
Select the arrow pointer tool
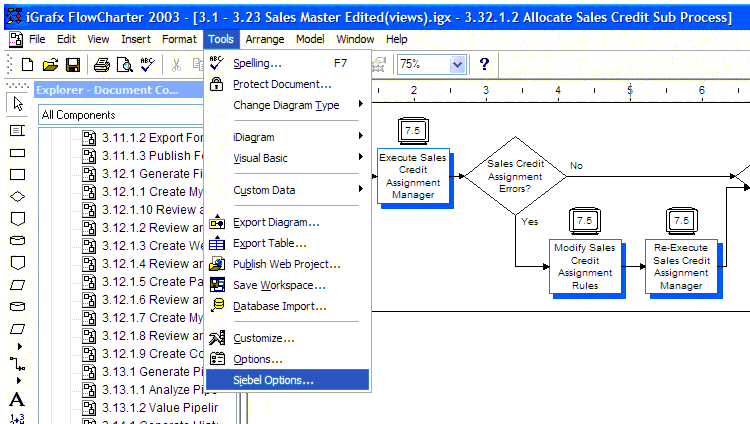18,103
